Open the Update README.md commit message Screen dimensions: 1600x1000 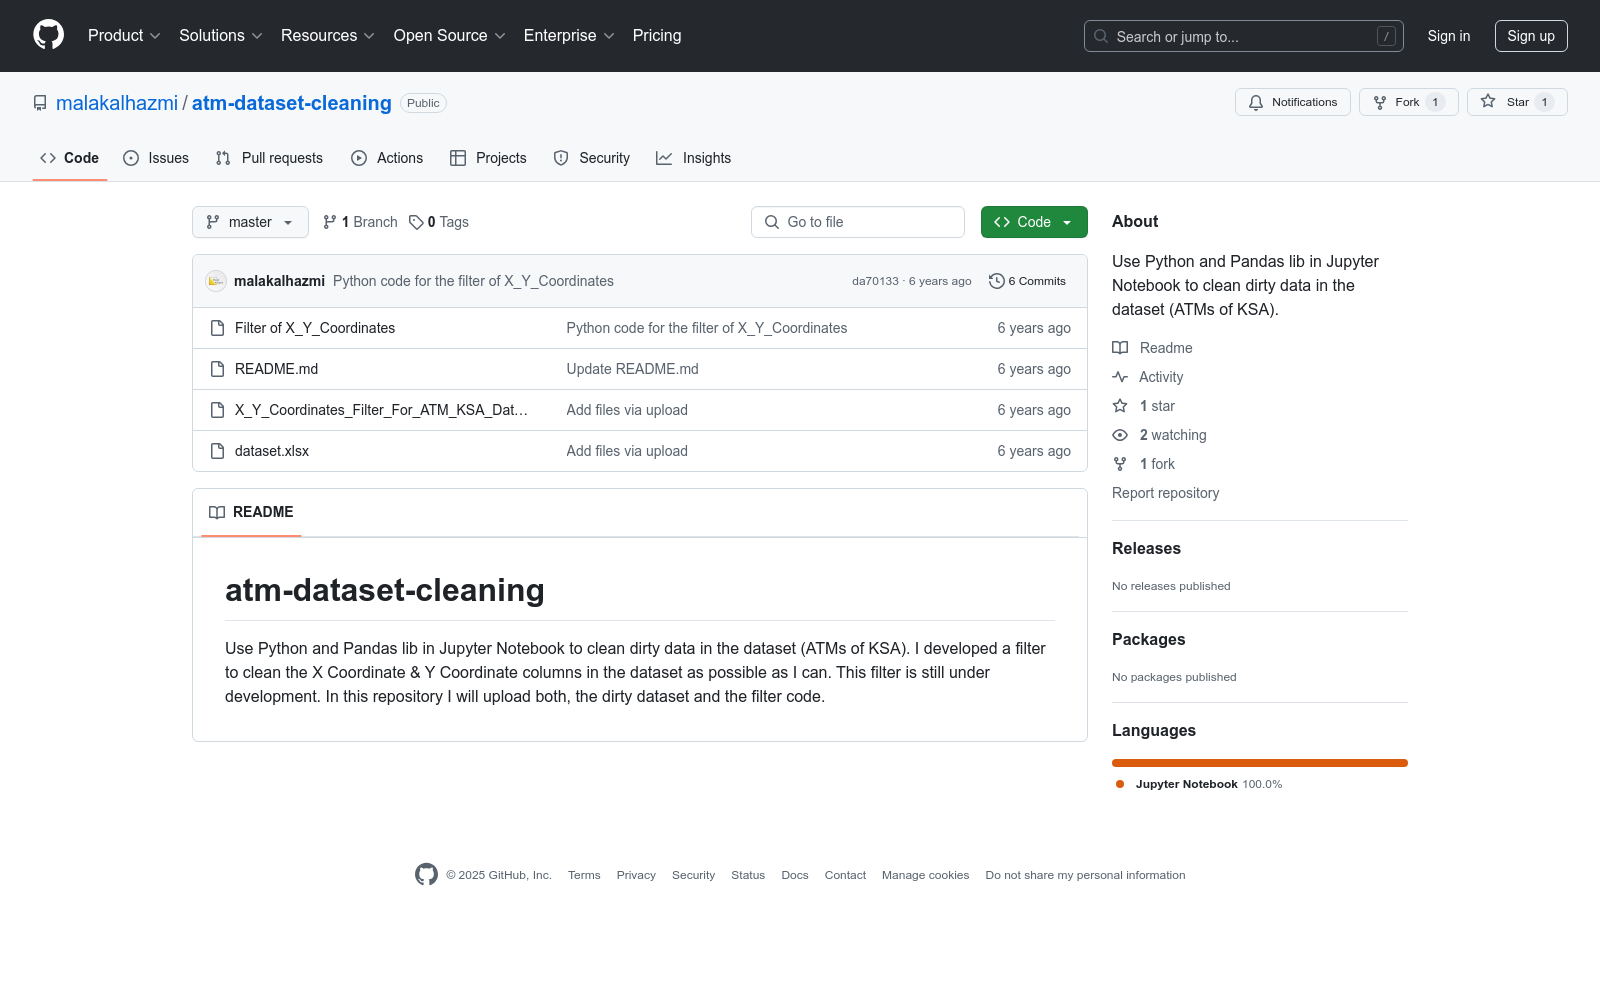633,369
